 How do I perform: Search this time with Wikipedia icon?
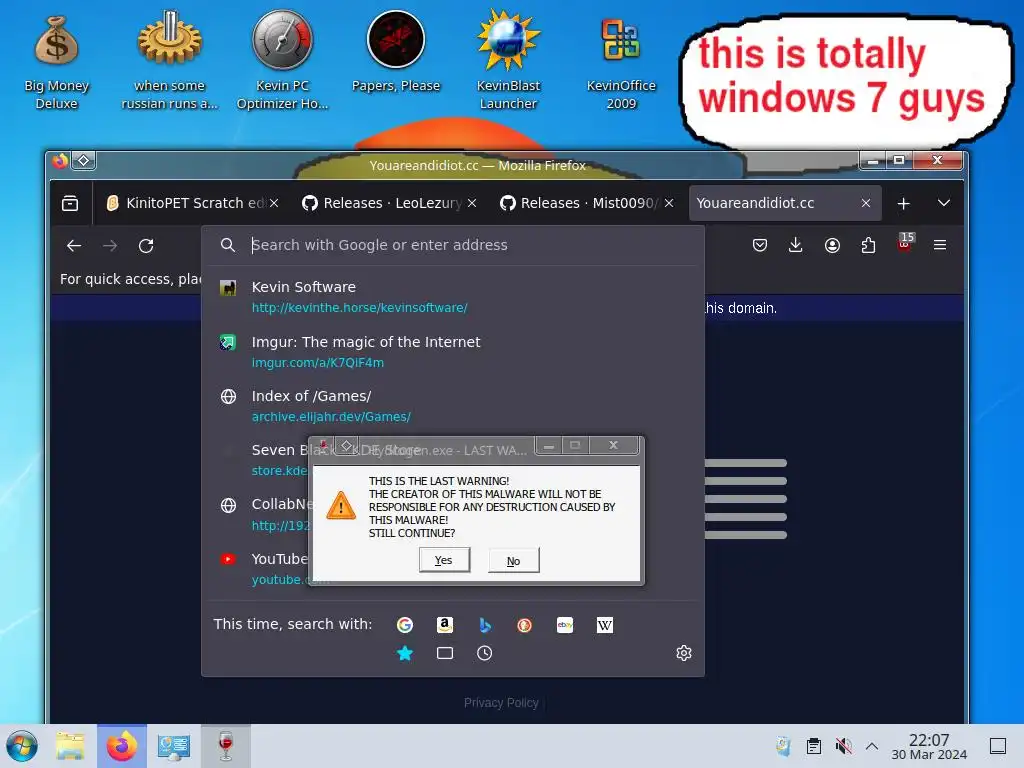click(605, 625)
